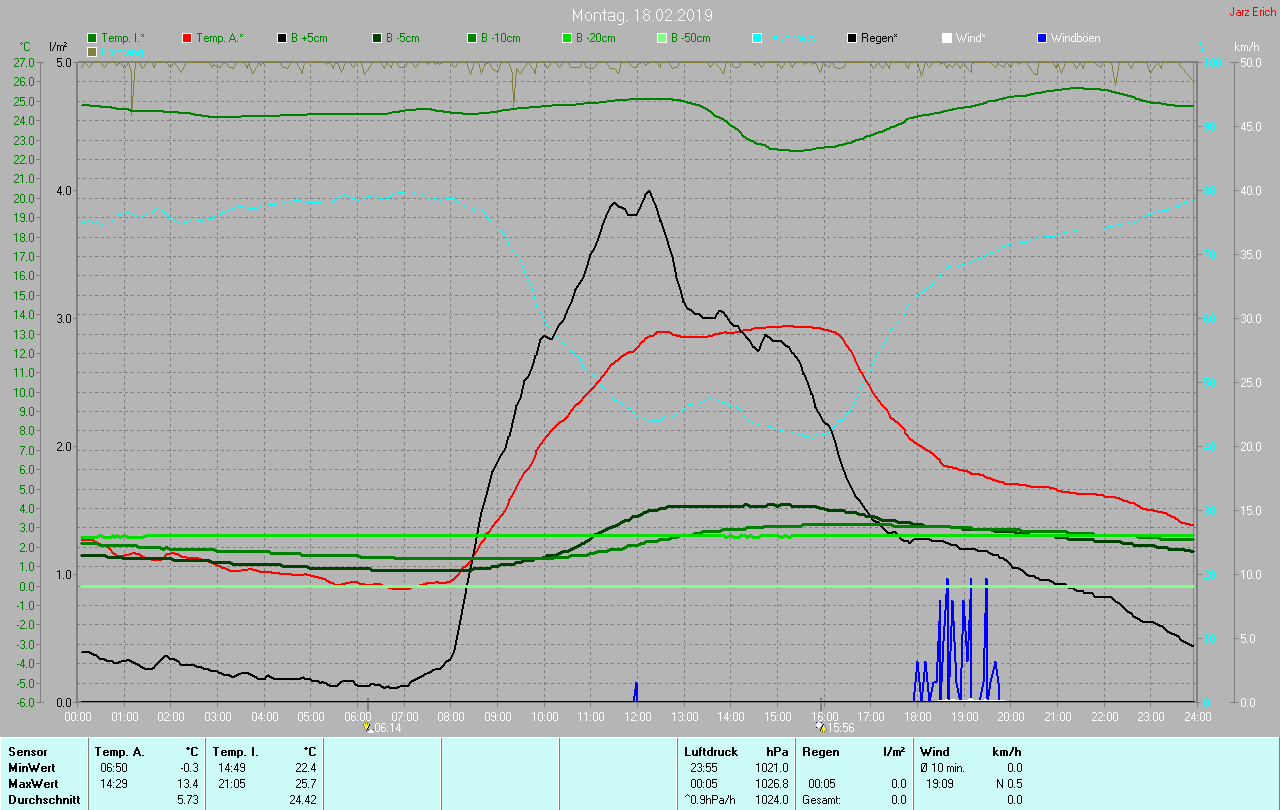Click the Luftdruck heading in the statistics table
Screen dimensions: 1280x810
709,751
